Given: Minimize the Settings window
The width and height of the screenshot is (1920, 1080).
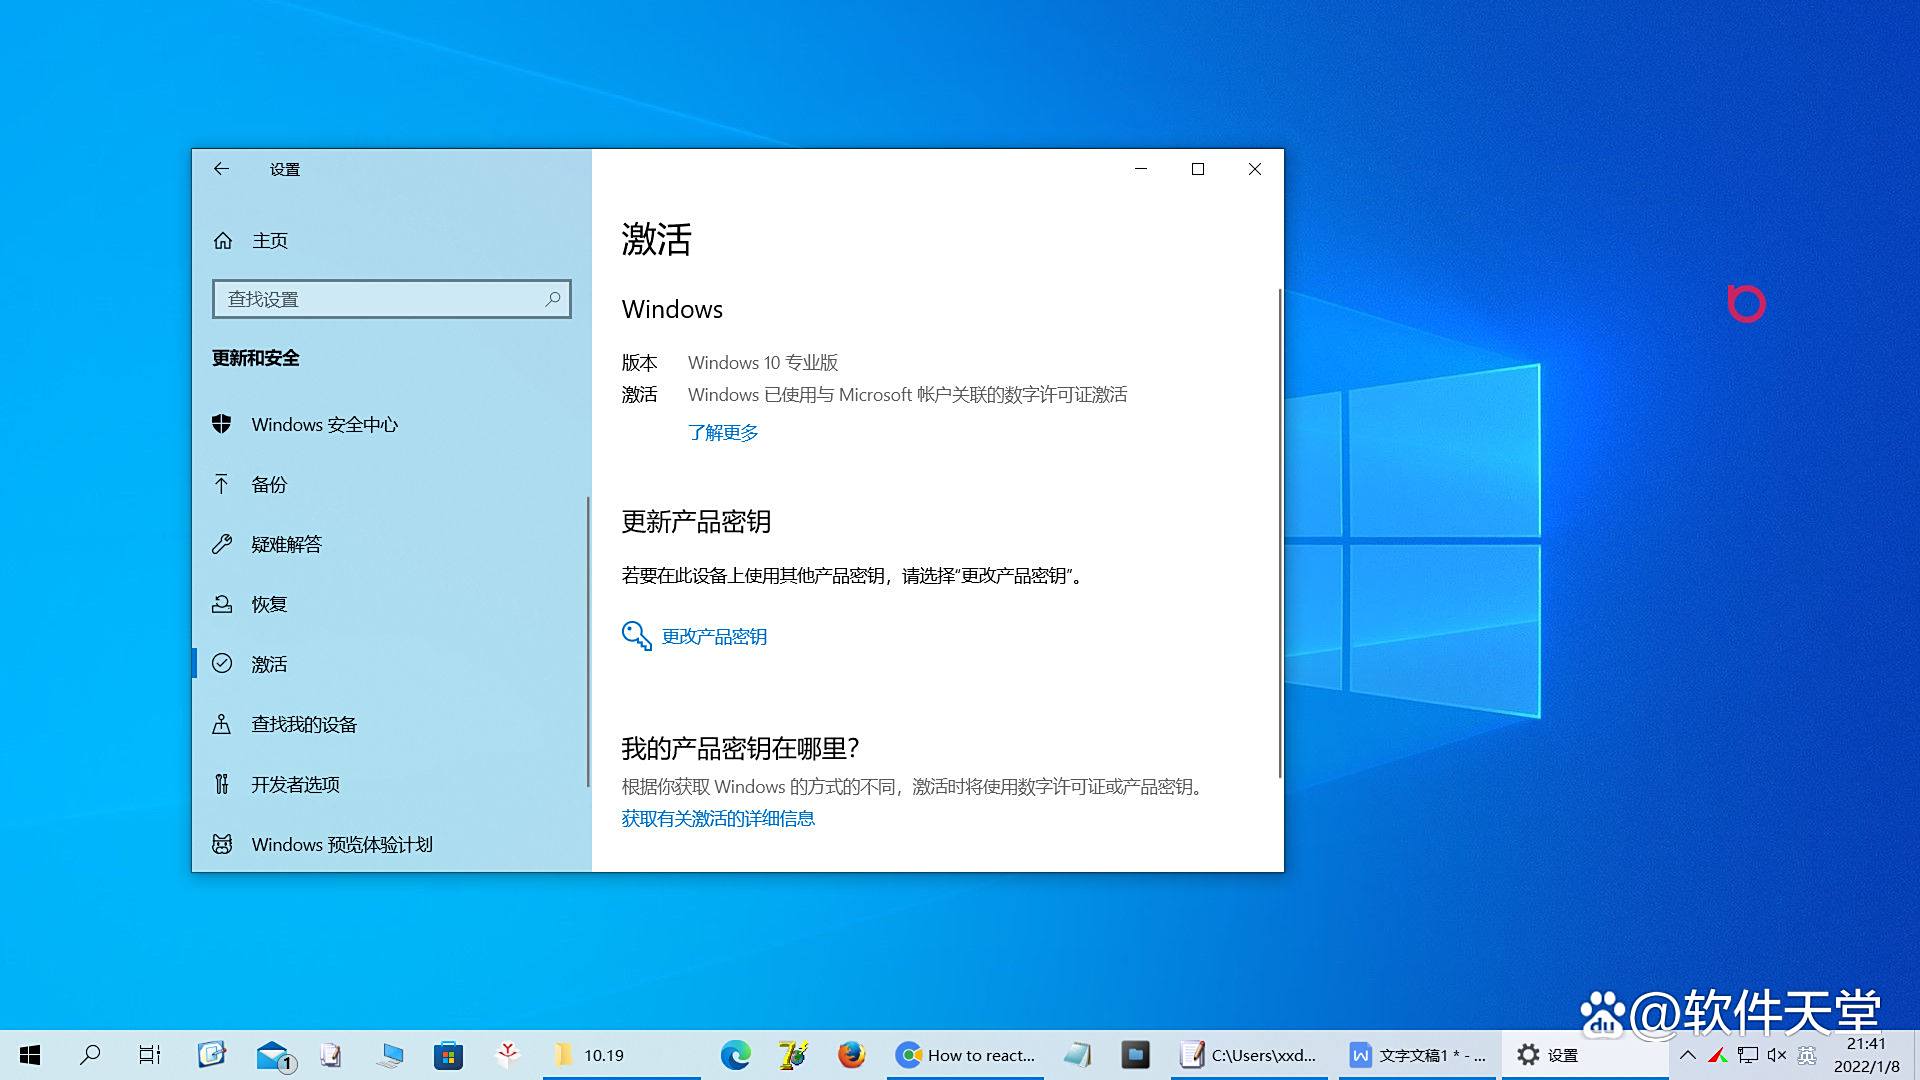Looking at the screenshot, I should click(x=1140, y=169).
